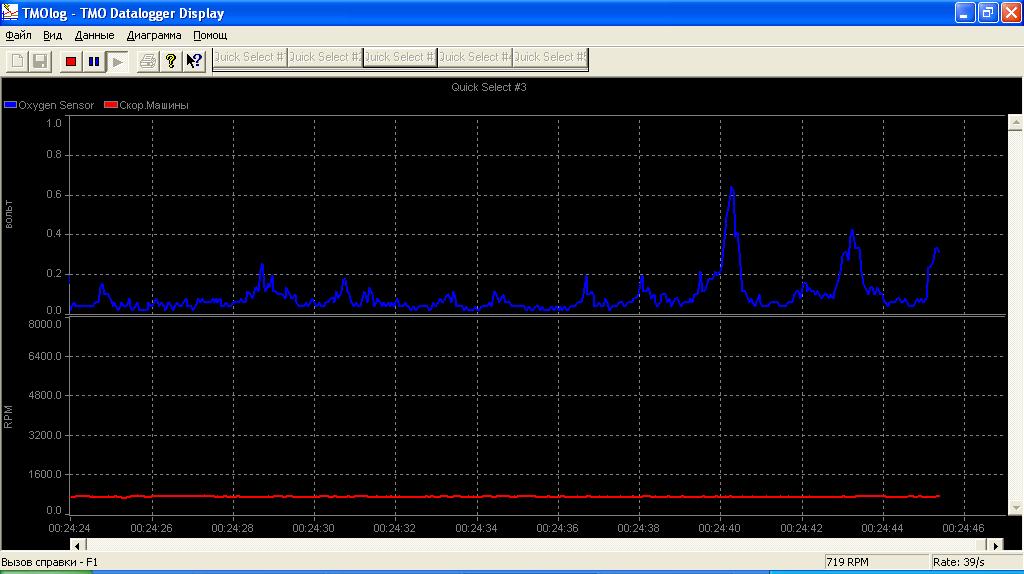This screenshot has width=1024, height=574.
Task: Open the Вид menu
Action: tap(53, 35)
